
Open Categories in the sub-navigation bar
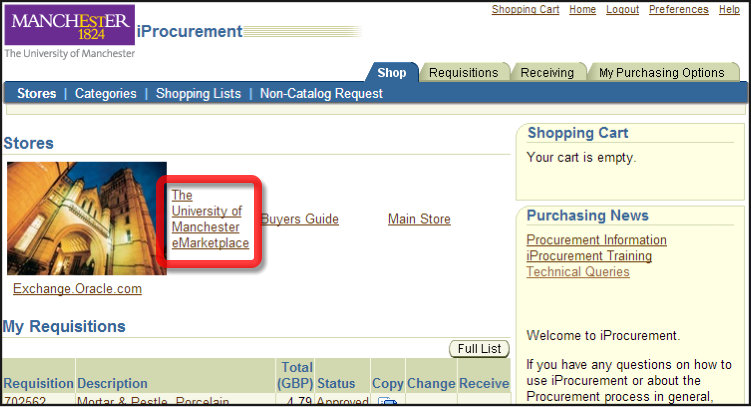(x=105, y=93)
